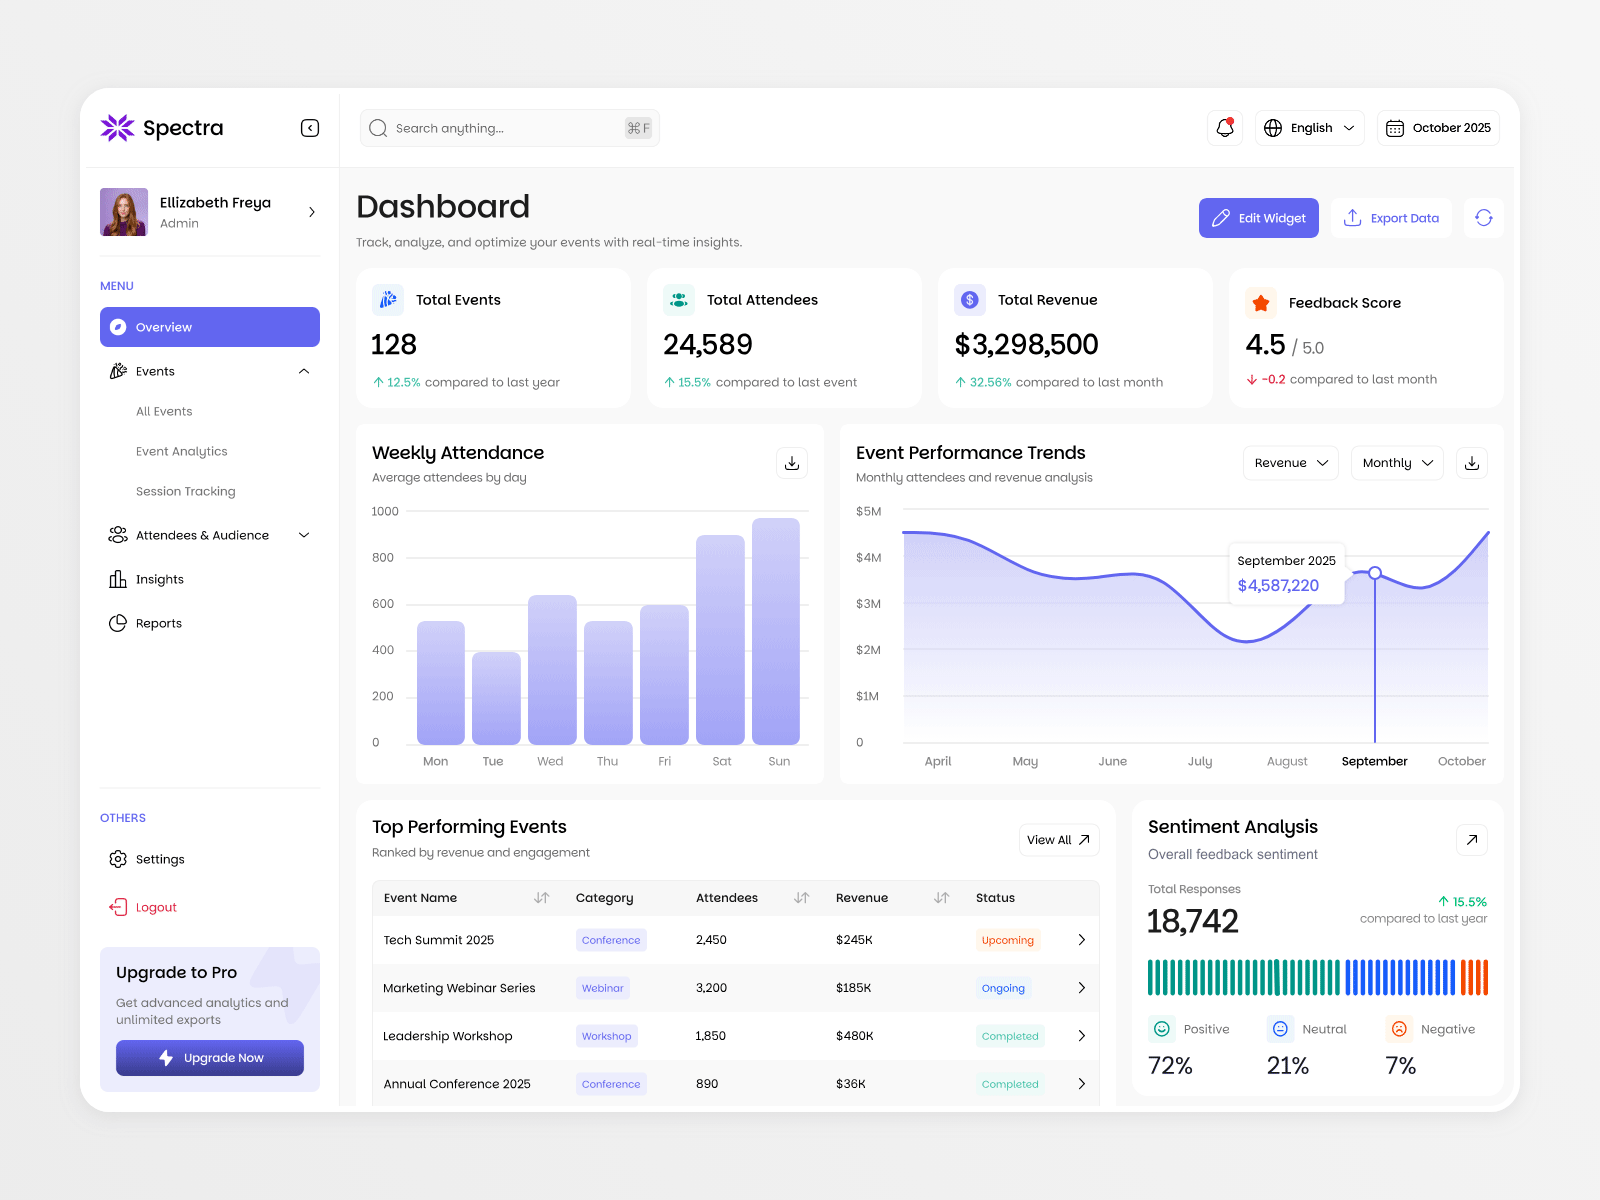Click the download icon on Event Performance Trends
Viewport: 1600px width, 1200px height.
pyautogui.click(x=1471, y=462)
